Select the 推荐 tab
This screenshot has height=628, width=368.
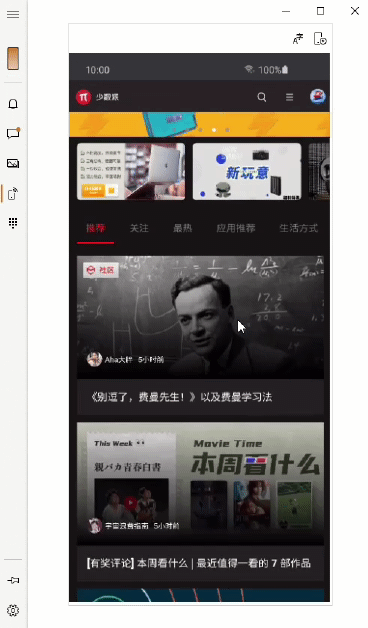(96, 228)
